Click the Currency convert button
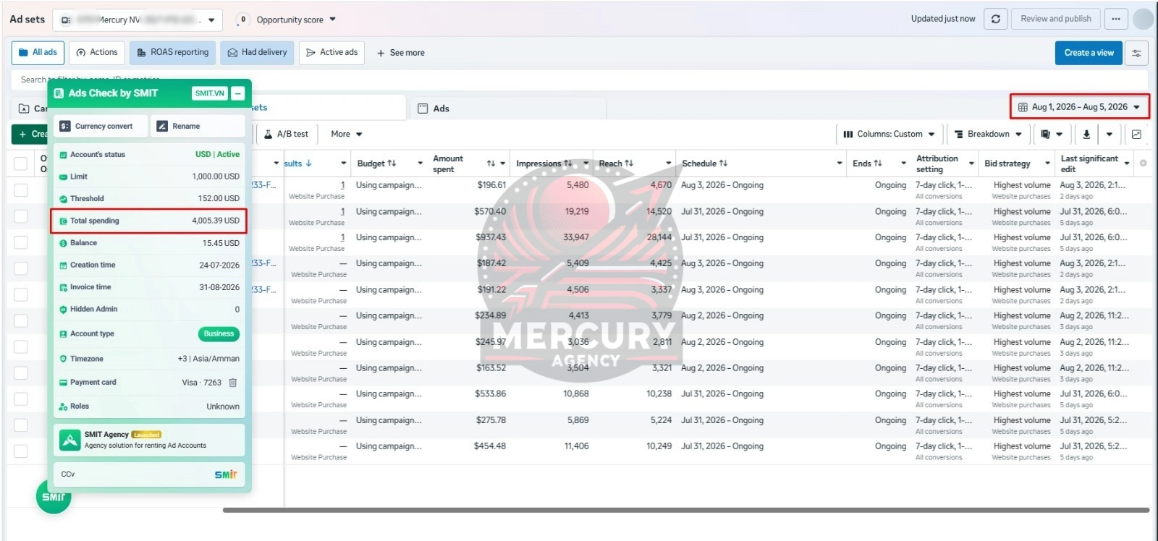The image size is (1158, 541). 100,126
